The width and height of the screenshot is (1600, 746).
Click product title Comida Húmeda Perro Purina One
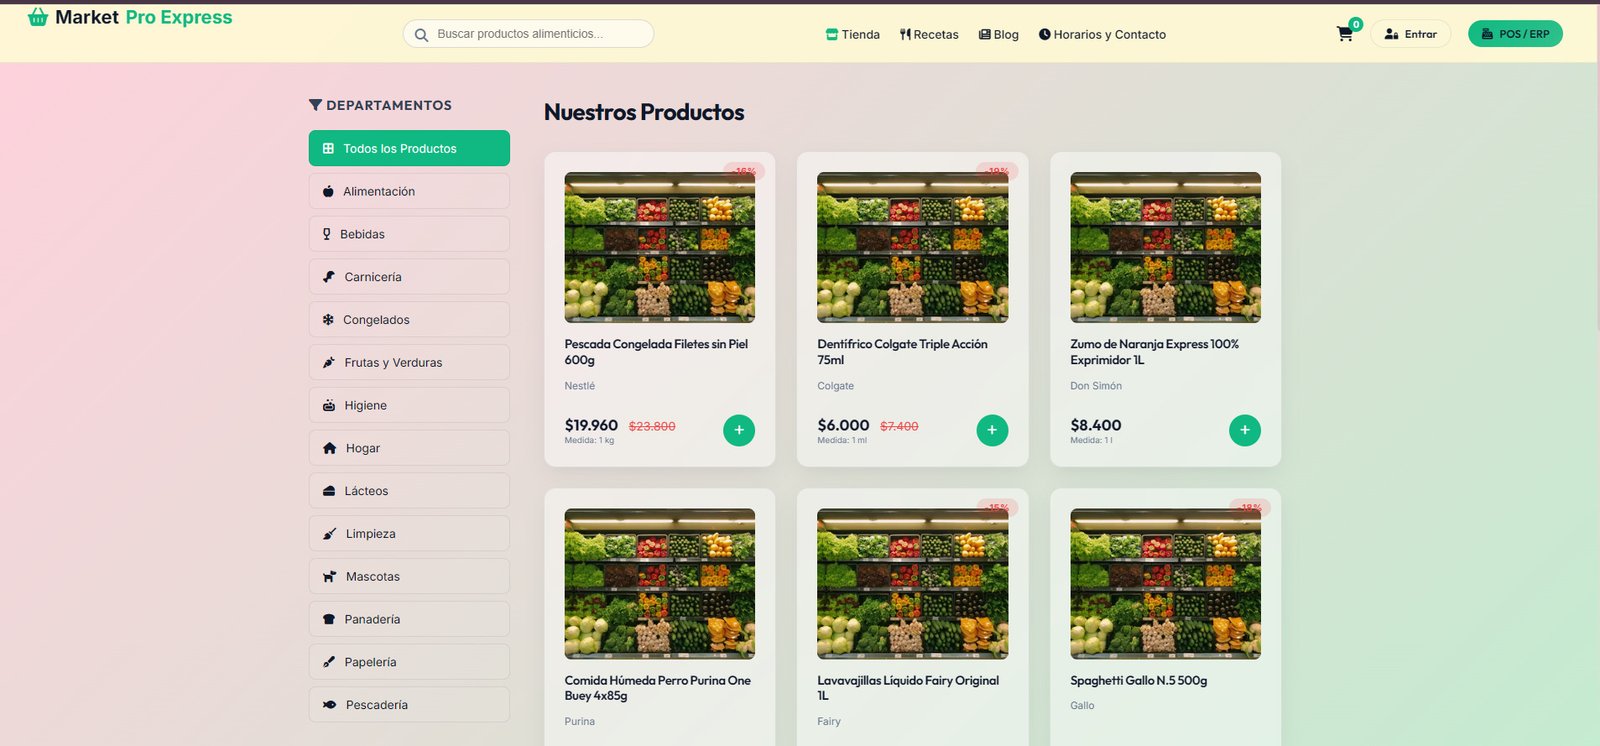click(657, 688)
